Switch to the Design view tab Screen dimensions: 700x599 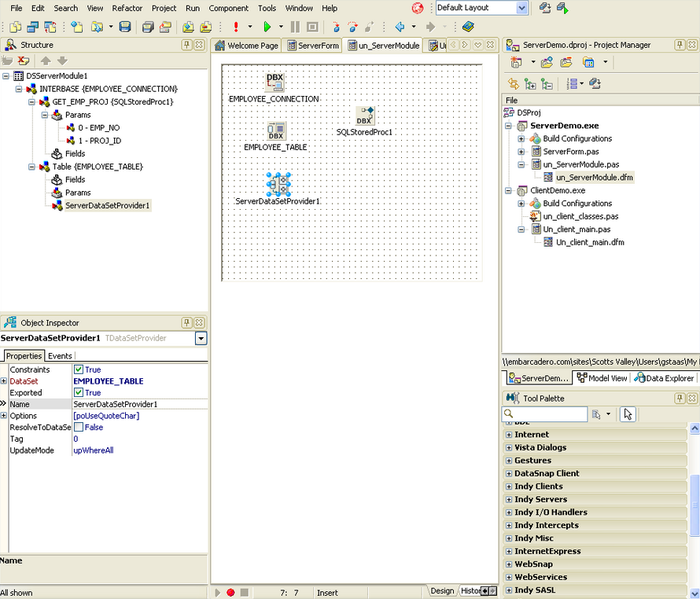442,591
